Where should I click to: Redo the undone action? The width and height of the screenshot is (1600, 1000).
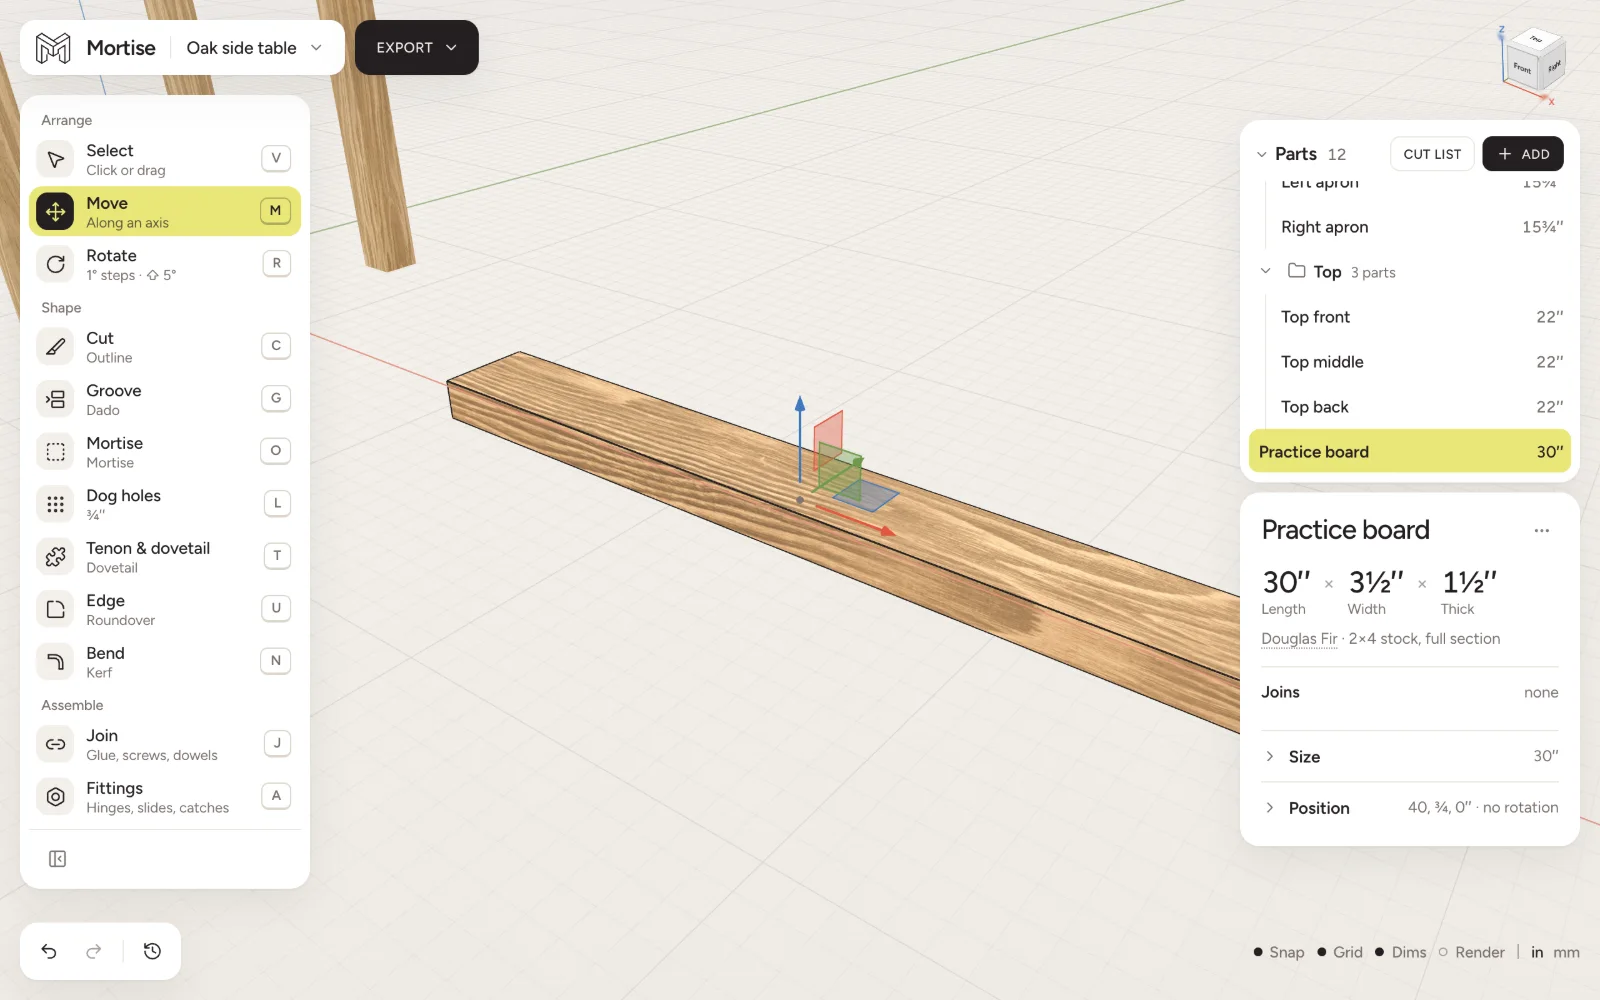(94, 951)
